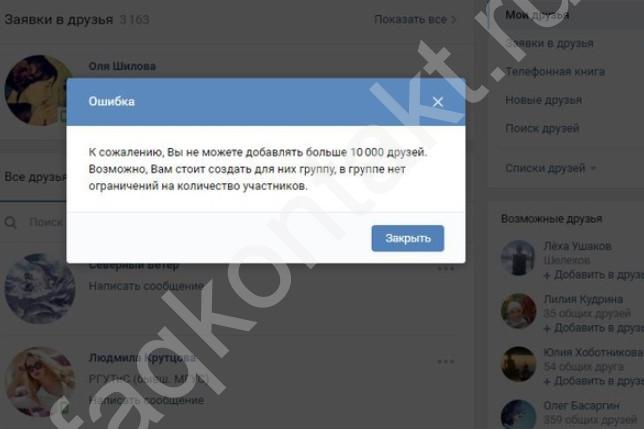Open Поиск друзей in the side menu
Viewport: 644px width, 429px height.
[542, 128]
